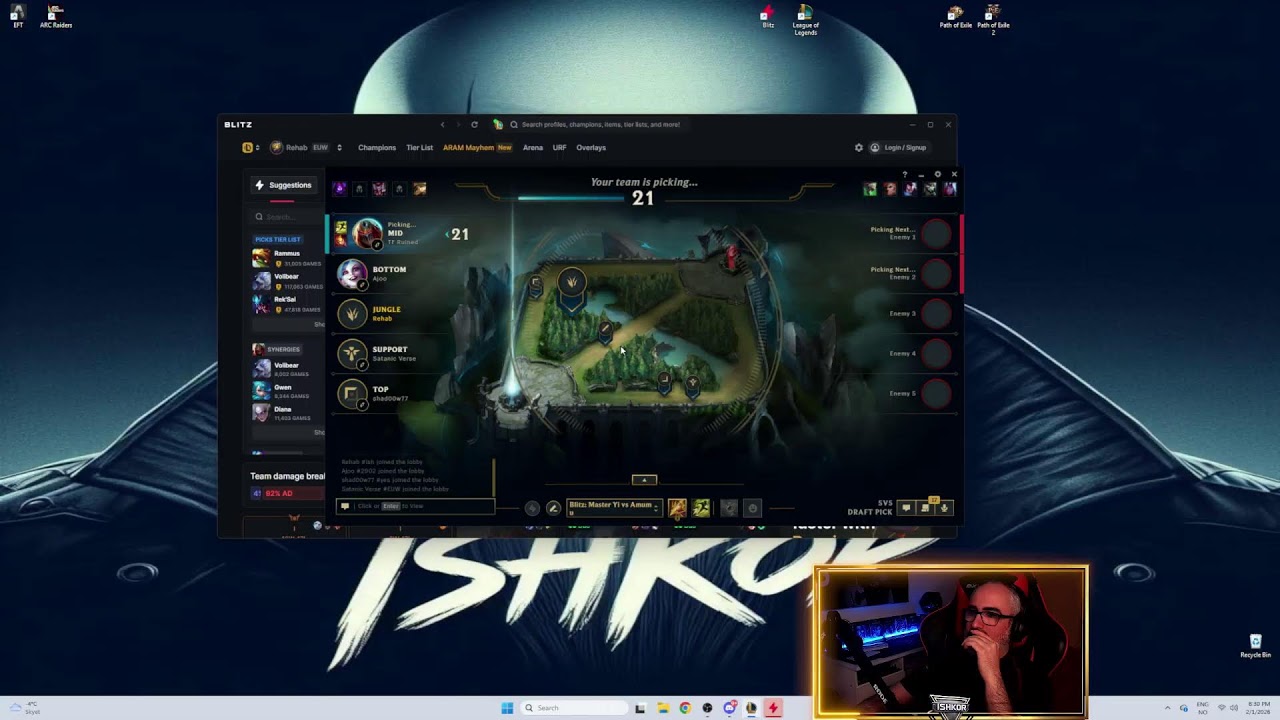Open the chat bubble icon in the lobby
1280x720 pixels.
point(906,508)
